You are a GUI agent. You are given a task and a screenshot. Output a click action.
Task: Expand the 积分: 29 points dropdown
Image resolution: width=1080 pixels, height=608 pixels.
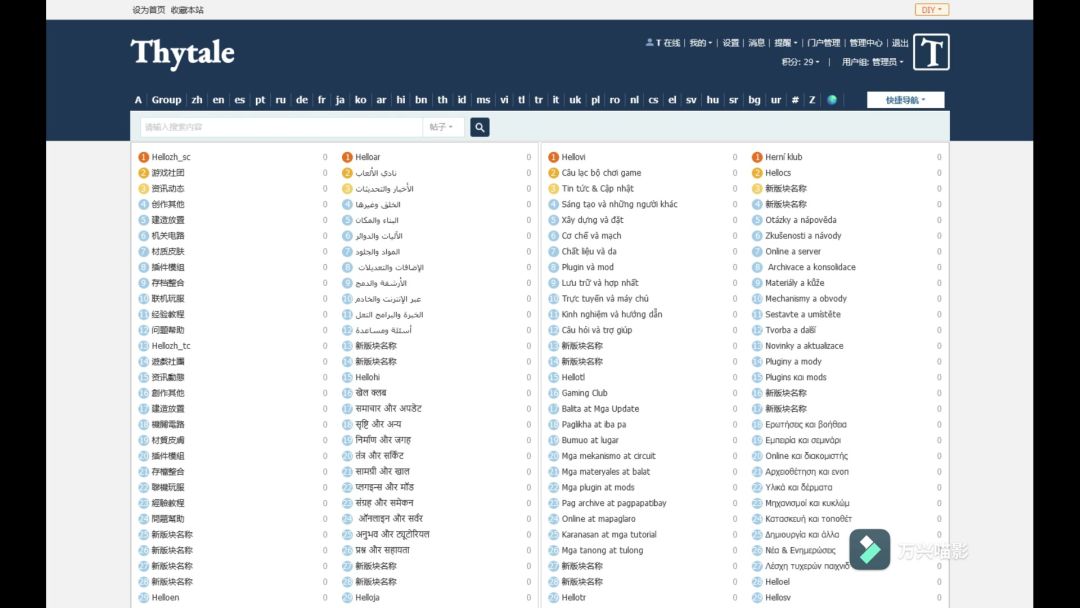coord(800,62)
